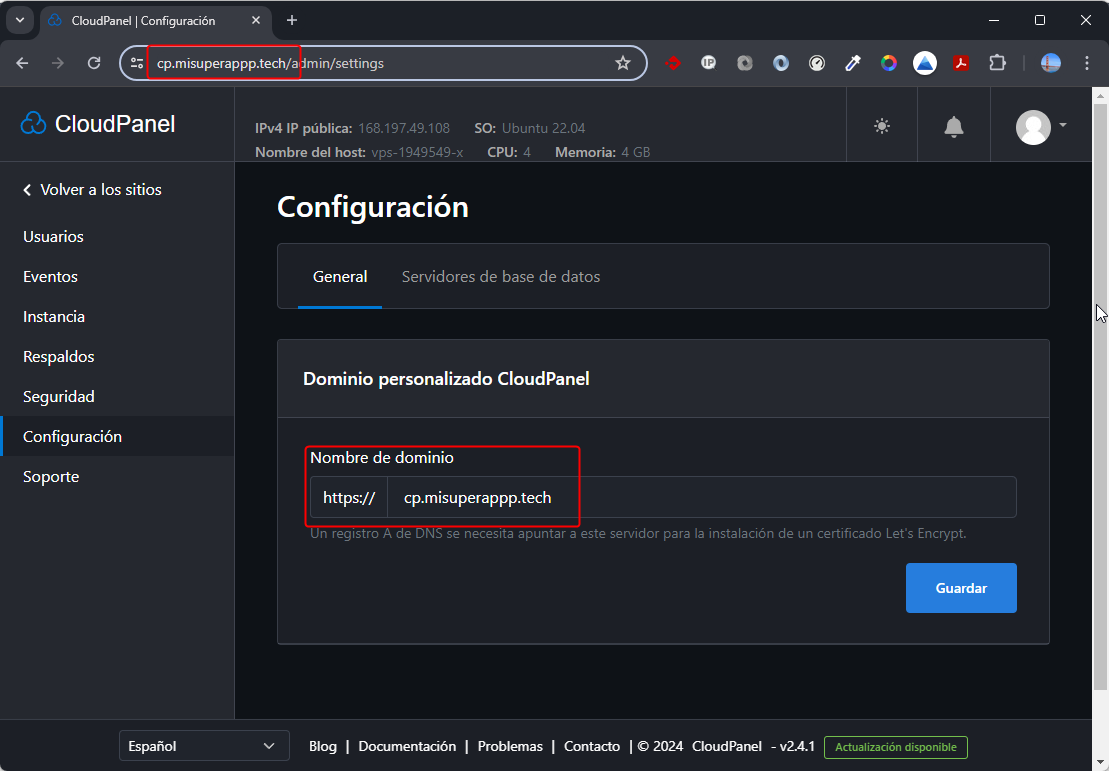The image size is (1109, 771).
Task: Click the red arrow extension icon
Action: [x=673, y=63]
